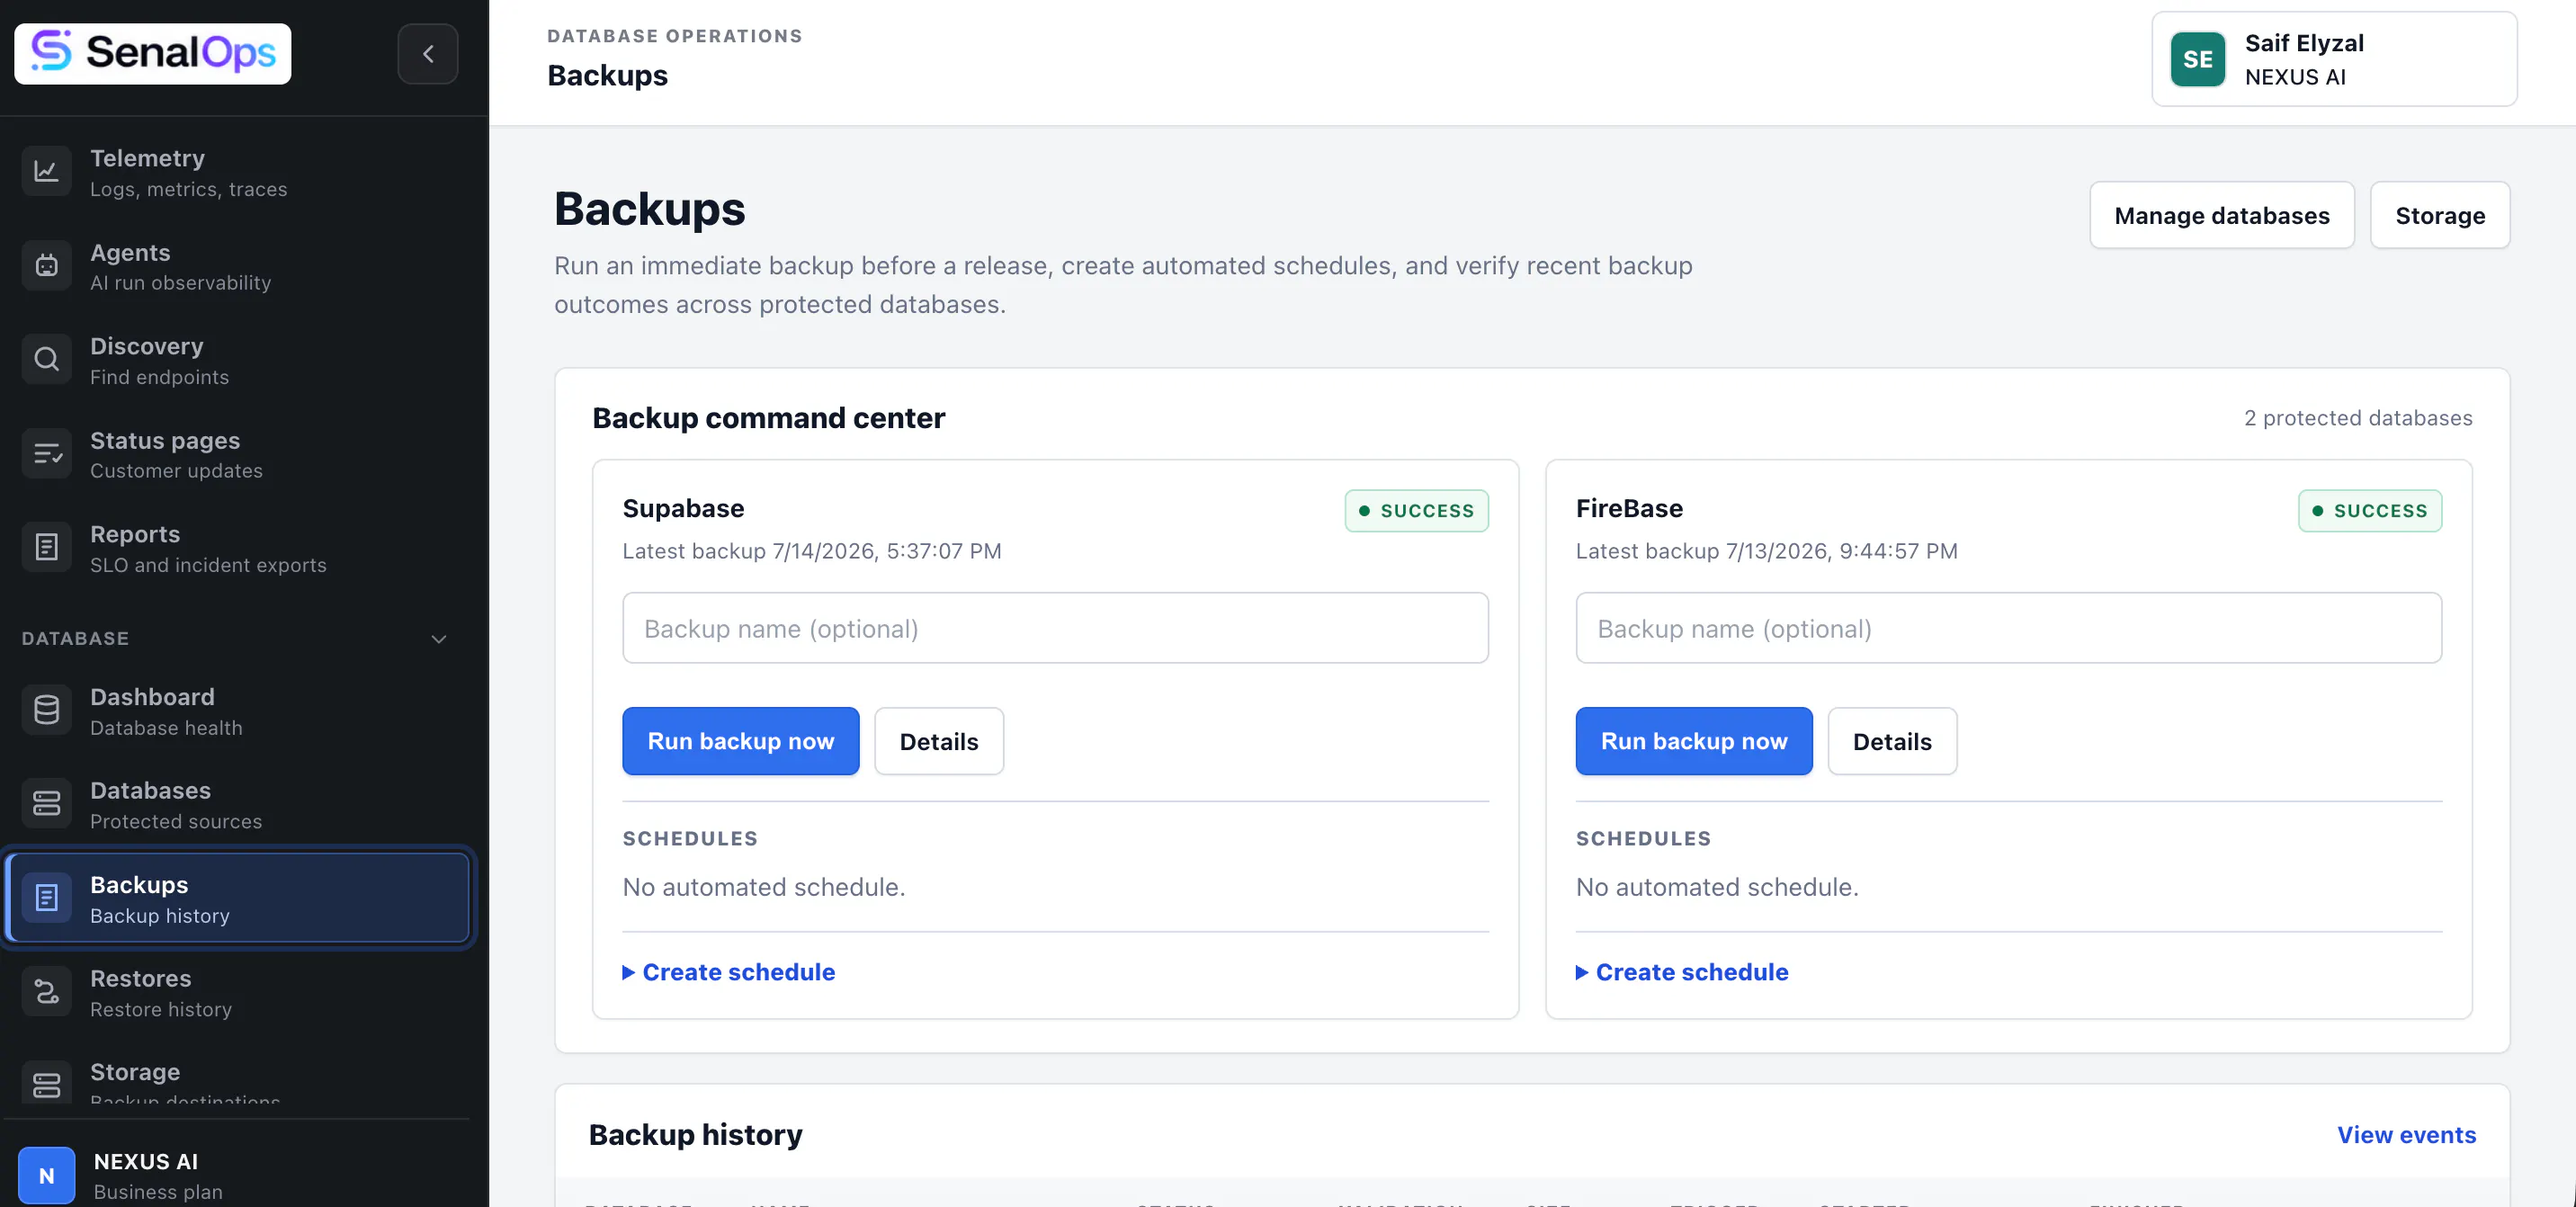Image resolution: width=2576 pixels, height=1207 pixels.
Task: Select the Dashboard database cylinder icon
Action: coord(46,710)
